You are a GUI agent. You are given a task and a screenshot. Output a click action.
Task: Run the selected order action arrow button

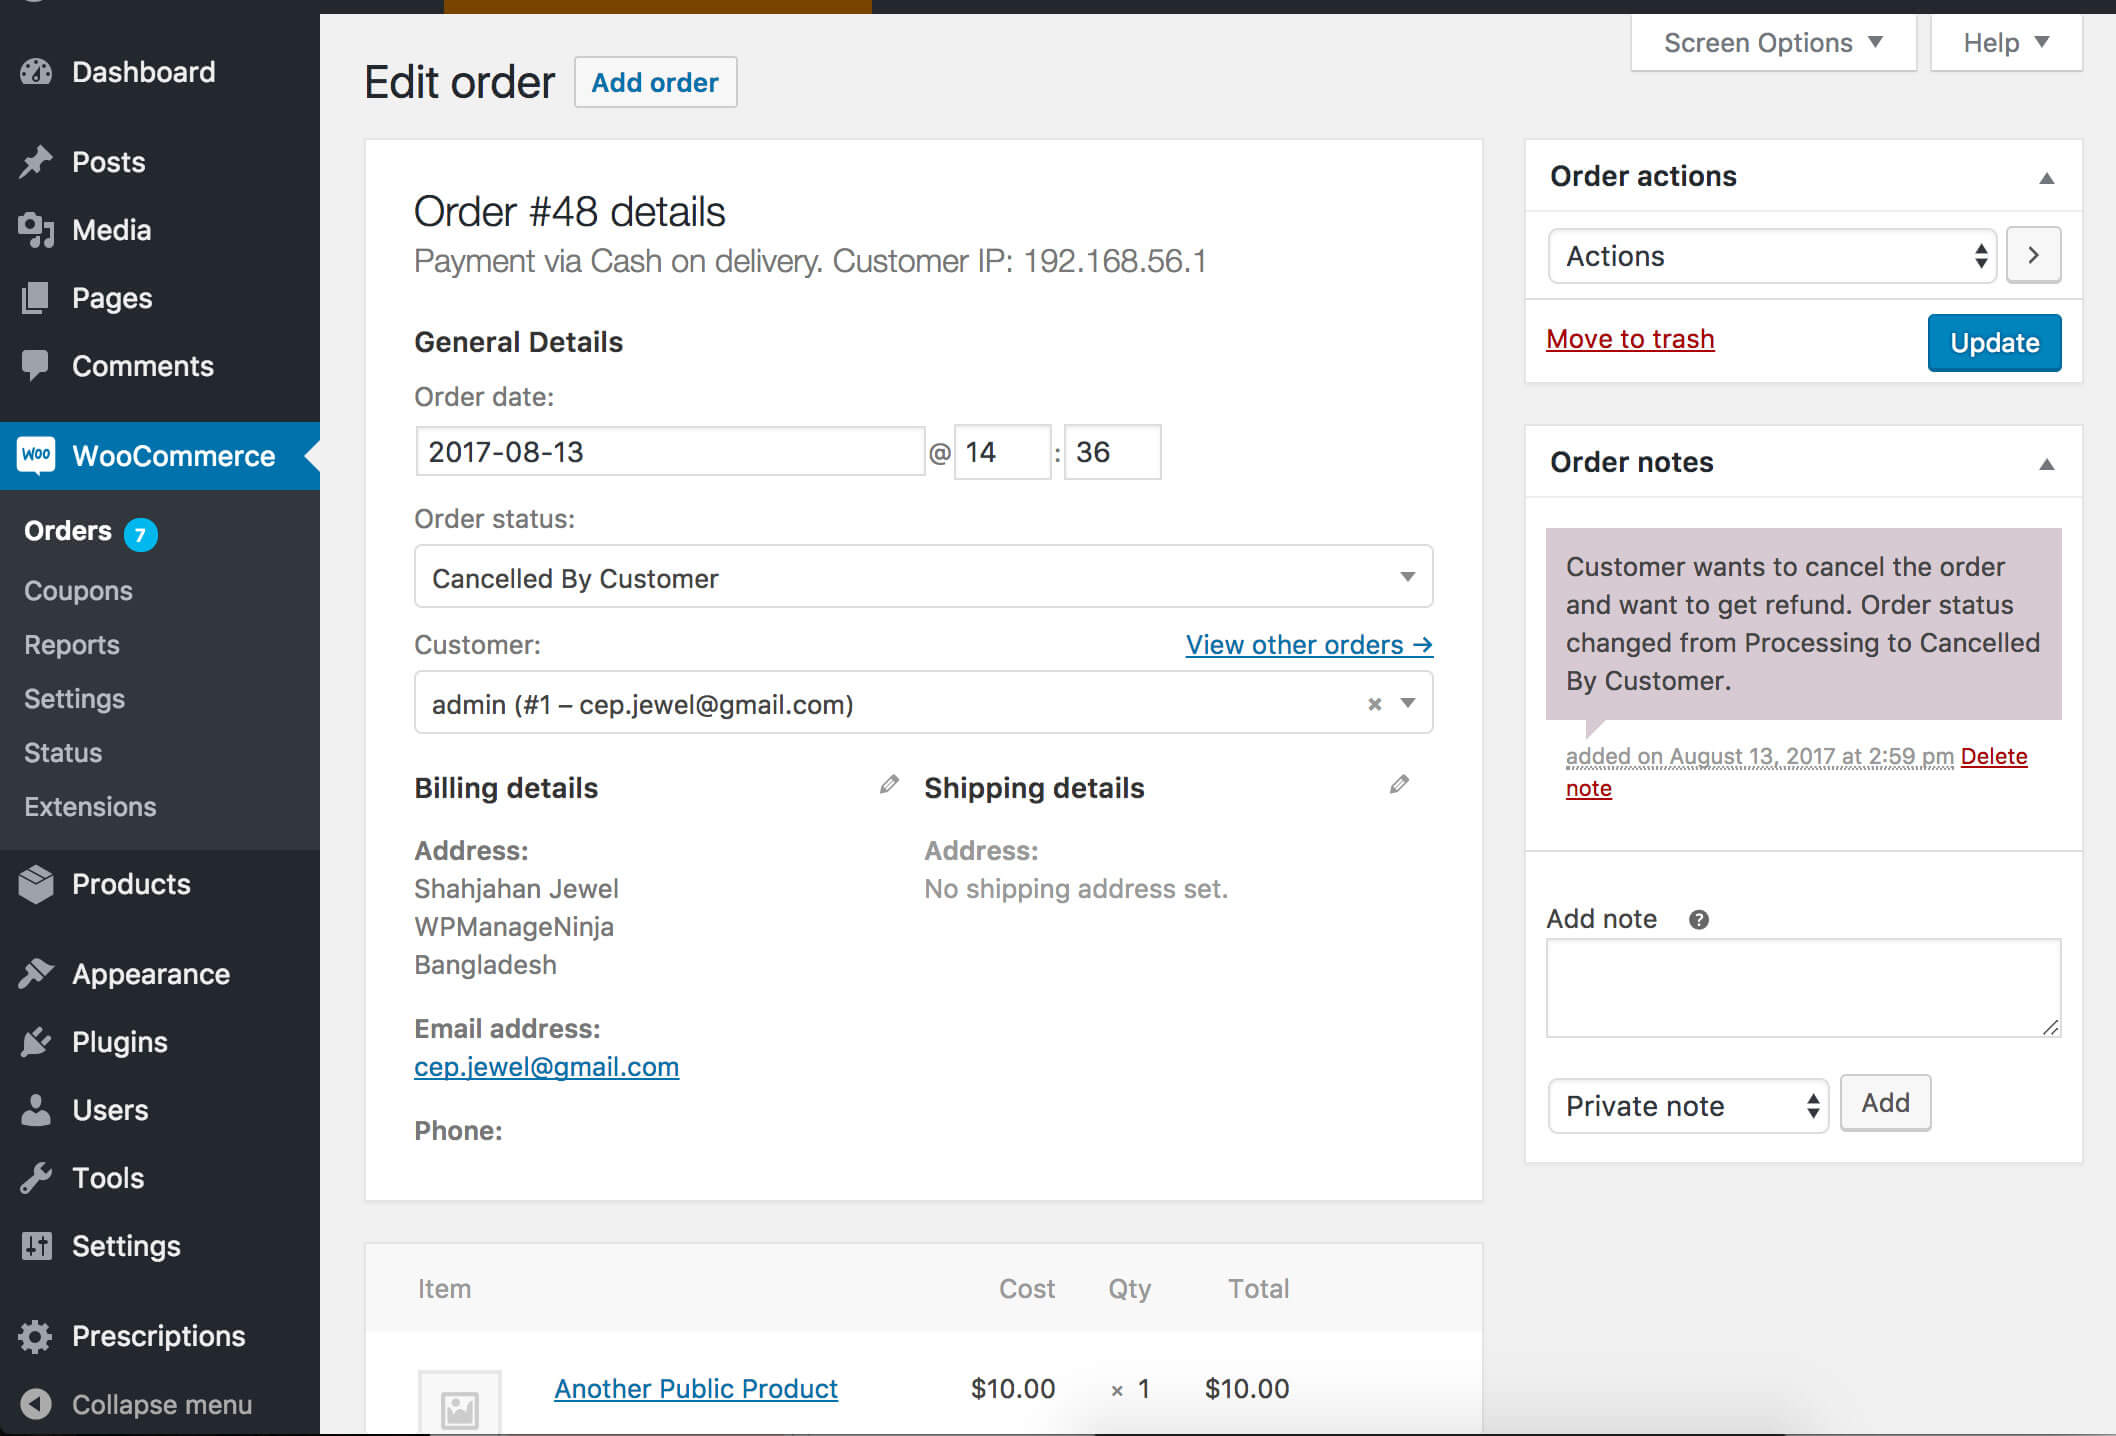[x=2033, y=256]
